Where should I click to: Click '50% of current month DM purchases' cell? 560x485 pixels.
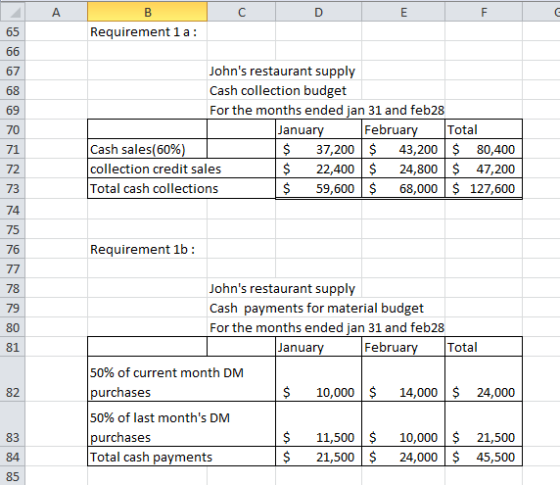tap(181, 379)
